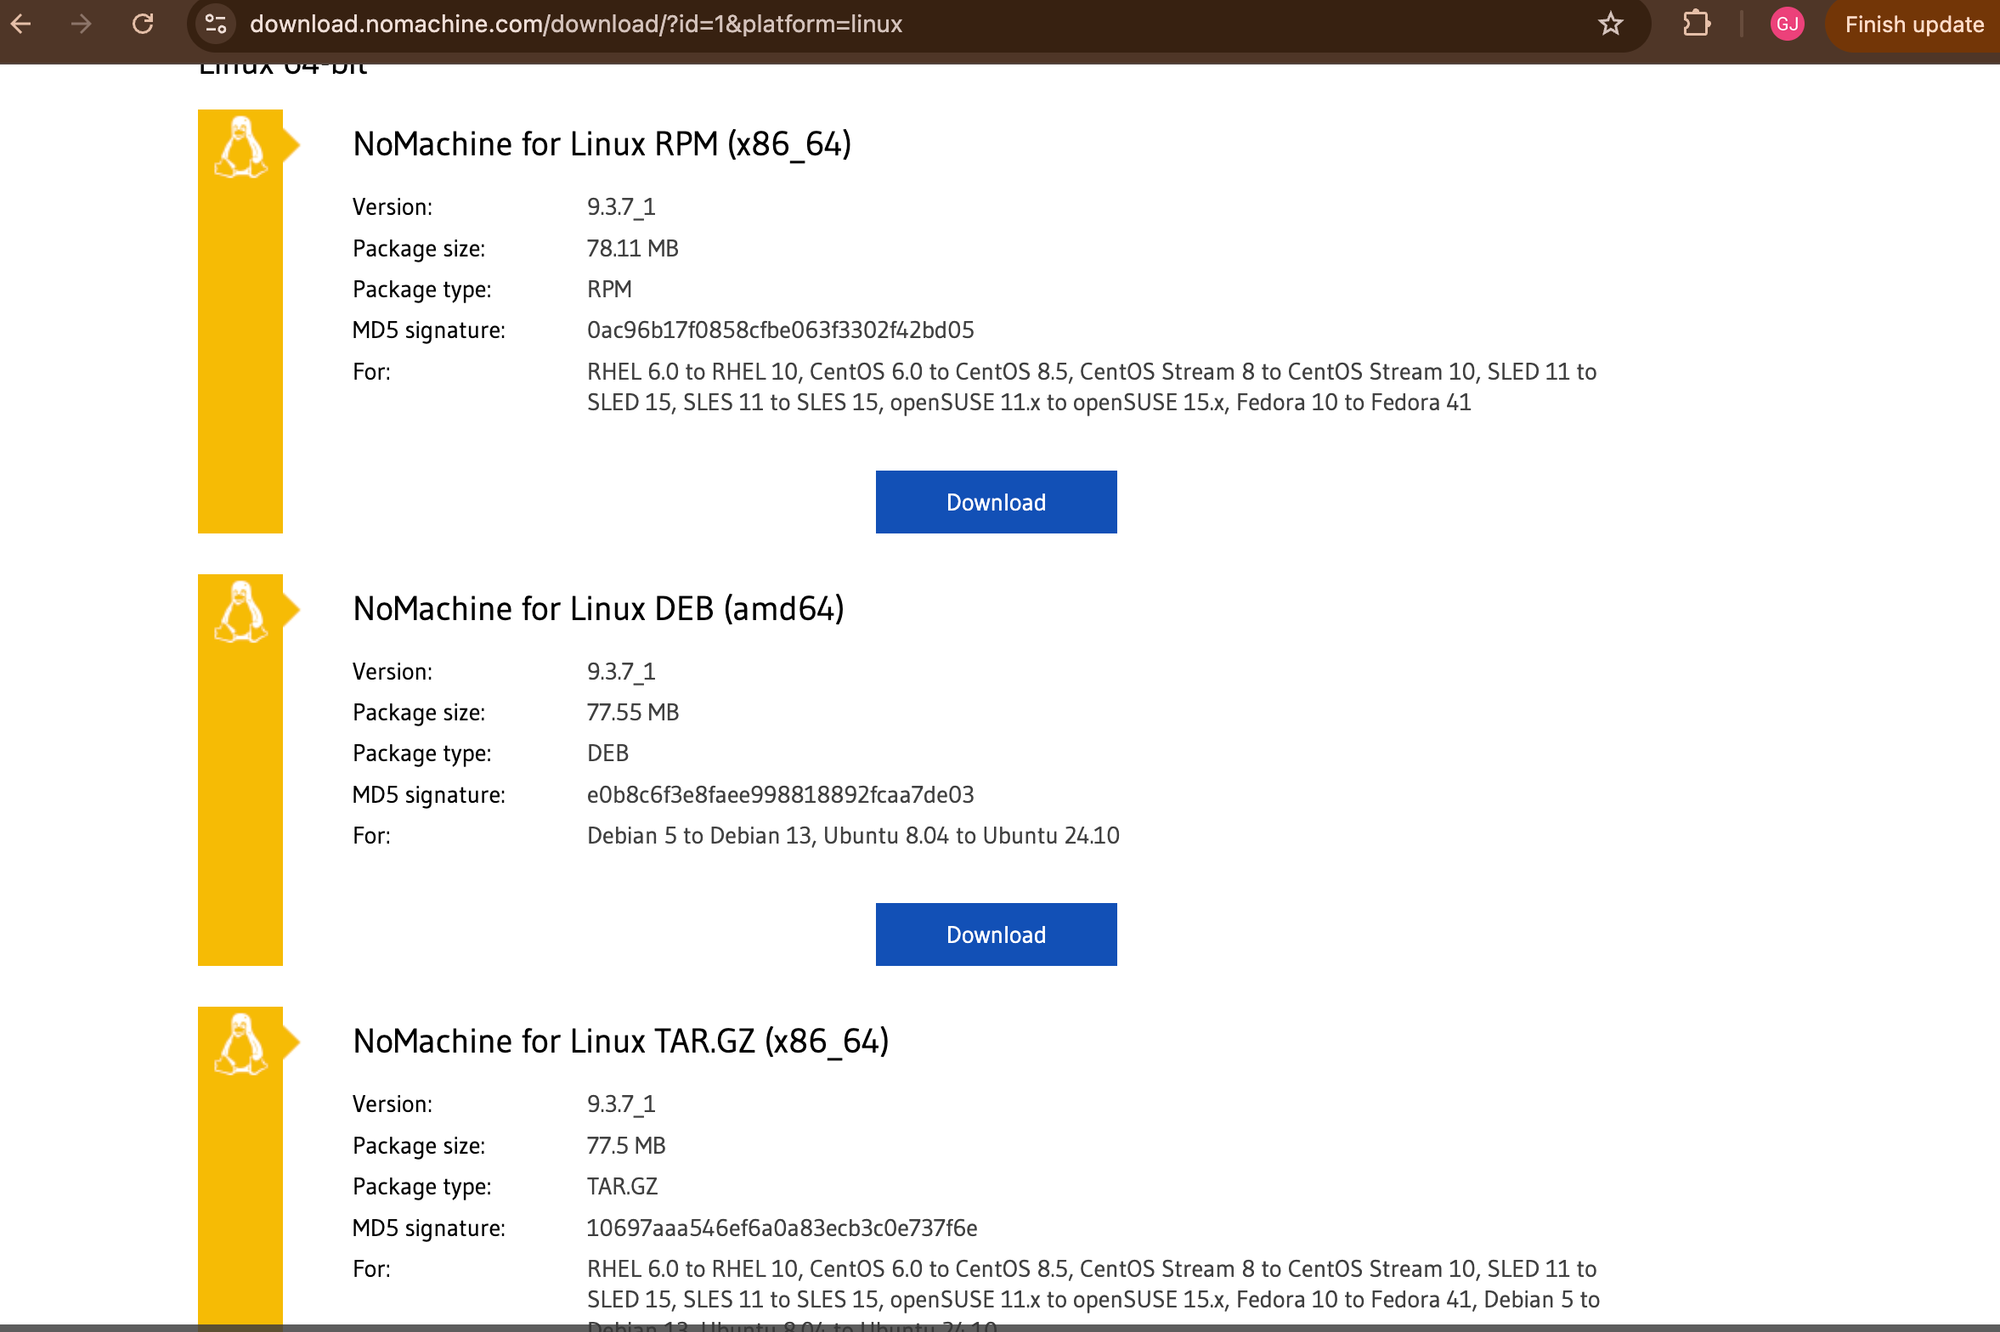Open site information icon in address bar
2000x1332 pixels.
click(215, 24)
